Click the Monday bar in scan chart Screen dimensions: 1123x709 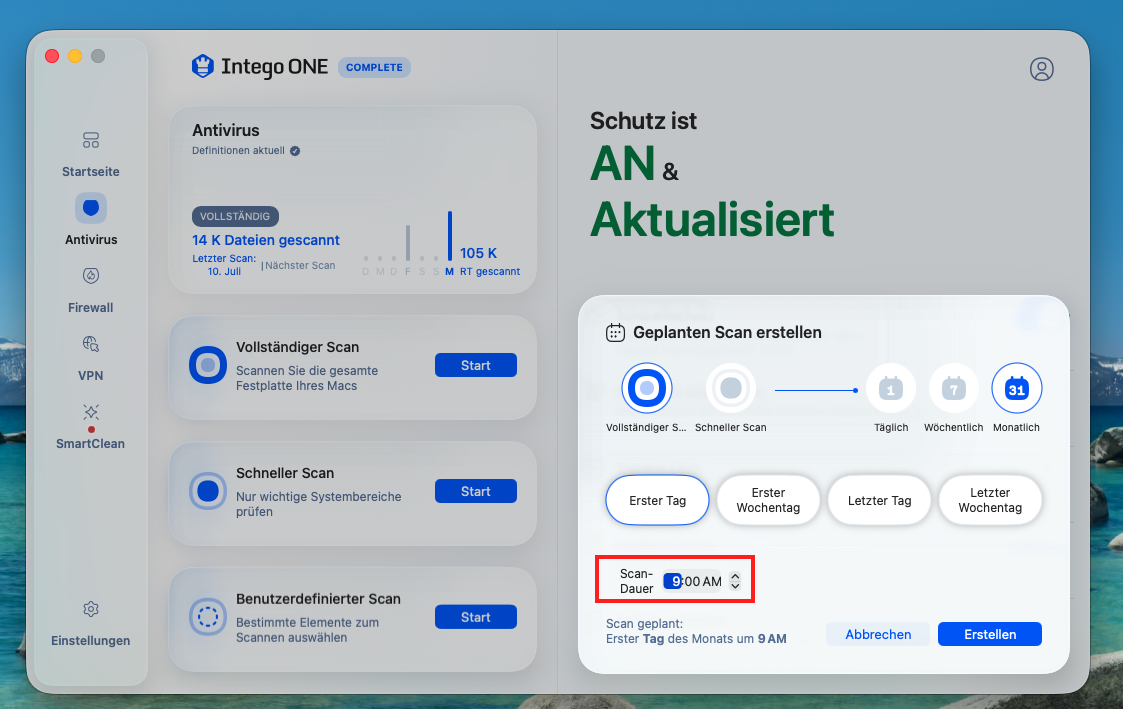tap(450, 236)
